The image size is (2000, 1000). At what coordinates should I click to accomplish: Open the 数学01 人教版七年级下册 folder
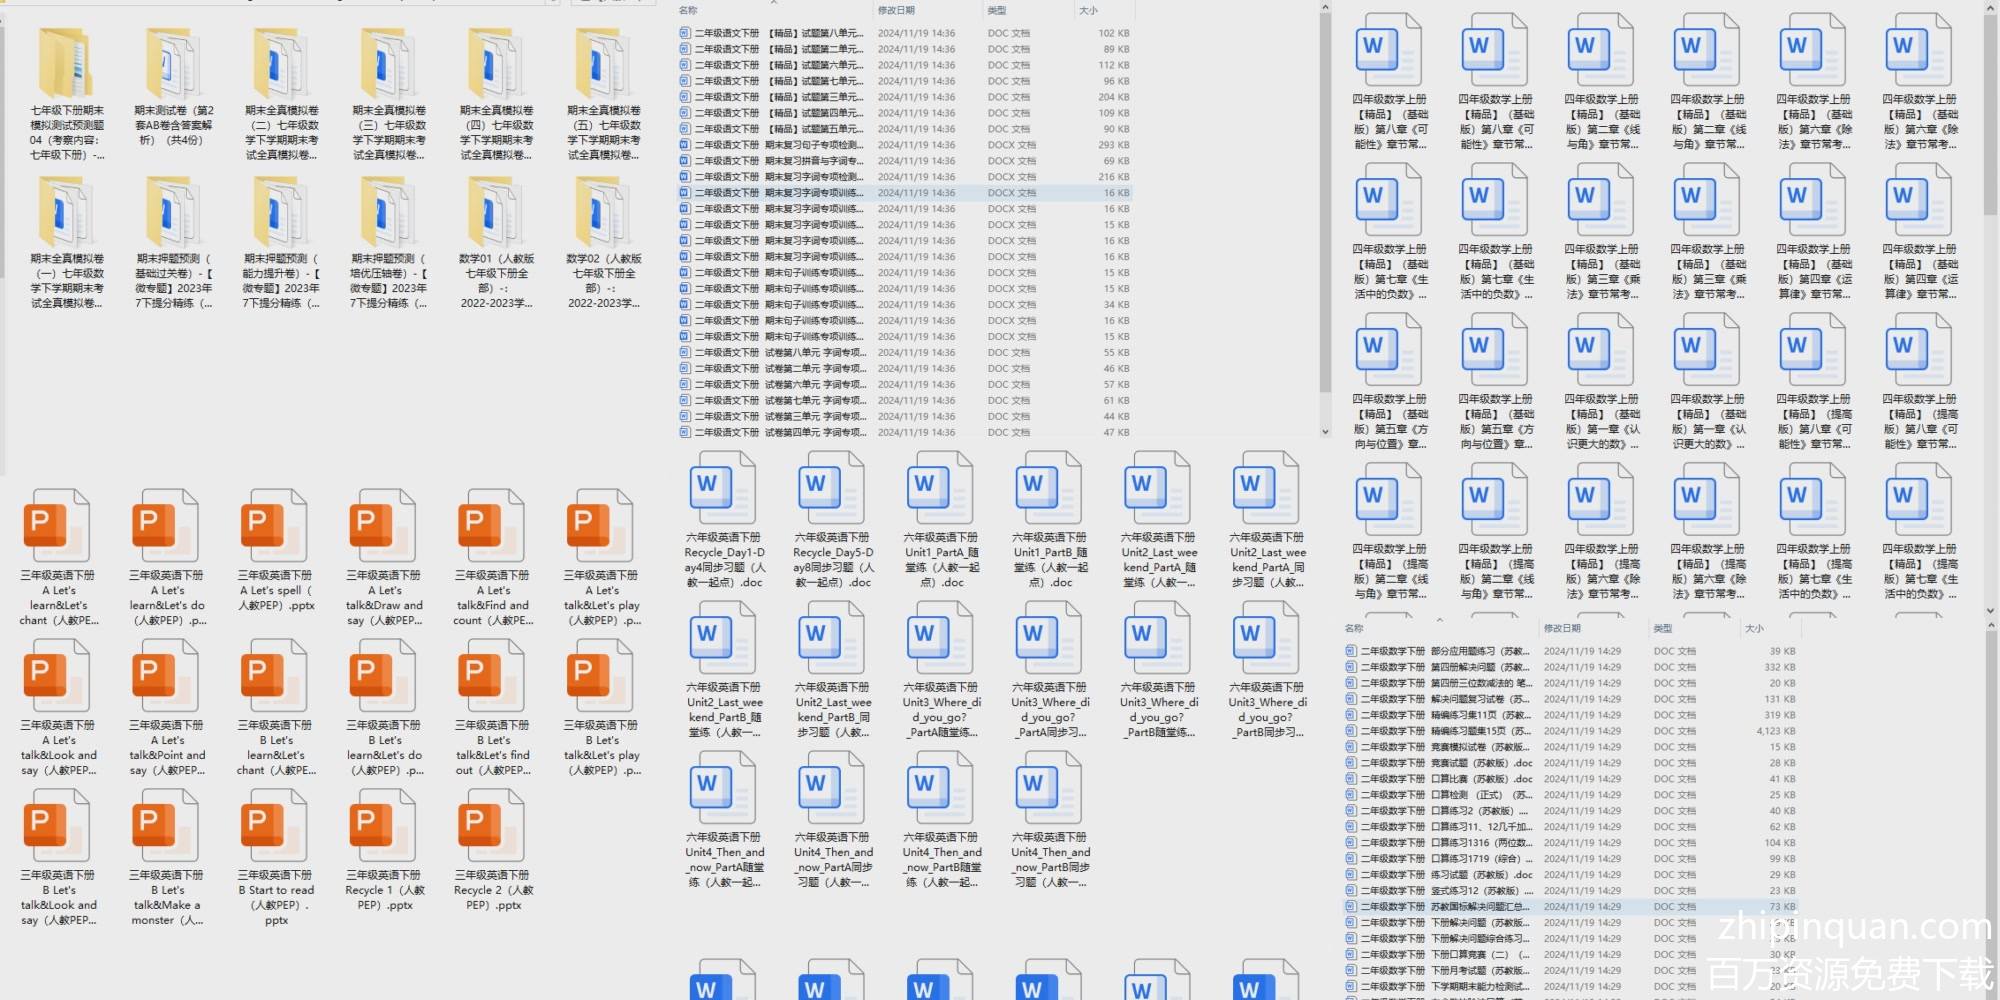pos(496,215)
